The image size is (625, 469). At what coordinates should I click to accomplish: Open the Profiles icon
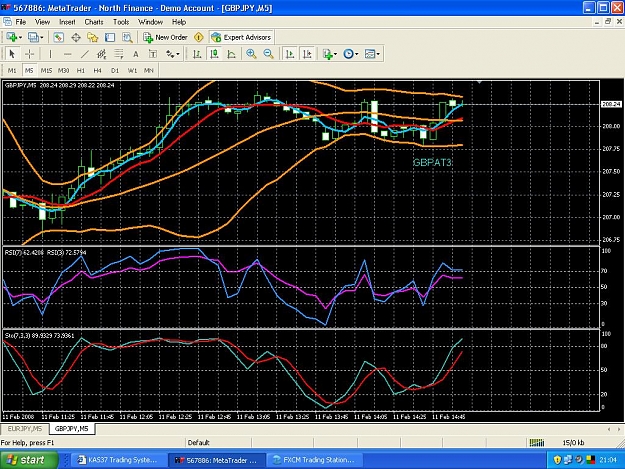coord(33,37)
